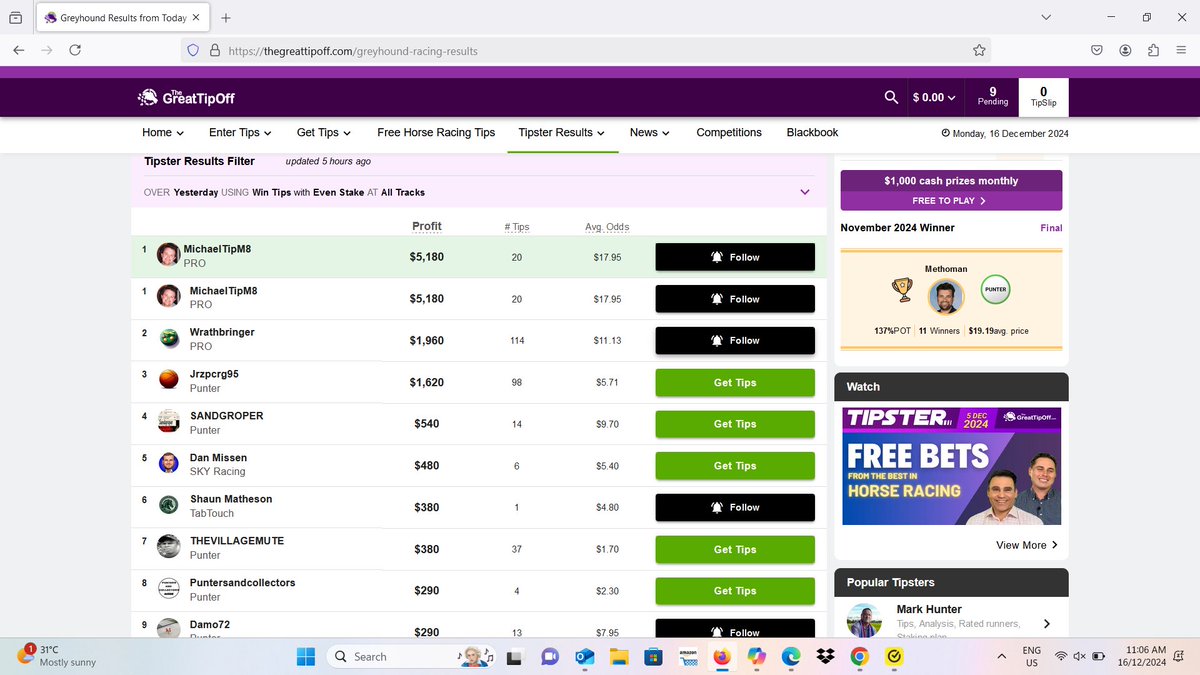The height and width of the screenshot is (675, 1200).
Task: Open the Firefox View icon
Action: (x=15, y=18)
